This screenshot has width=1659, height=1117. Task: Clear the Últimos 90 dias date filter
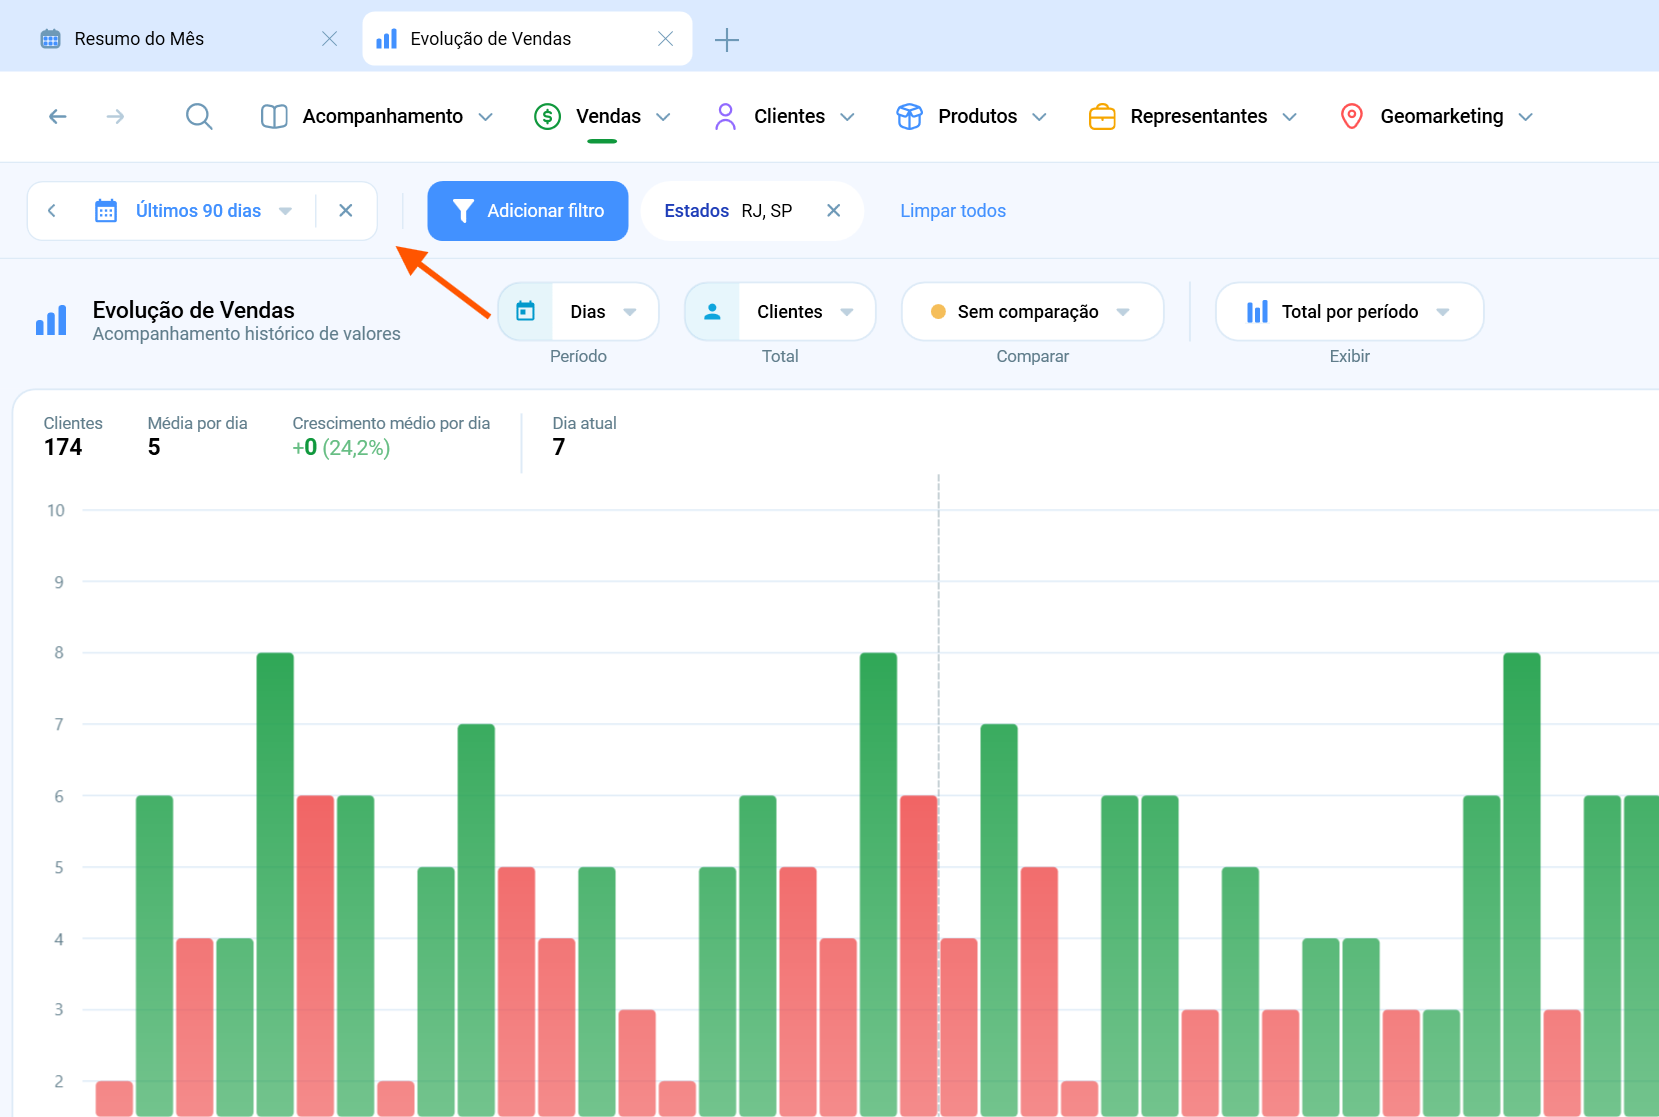click(x=346, y=211)
